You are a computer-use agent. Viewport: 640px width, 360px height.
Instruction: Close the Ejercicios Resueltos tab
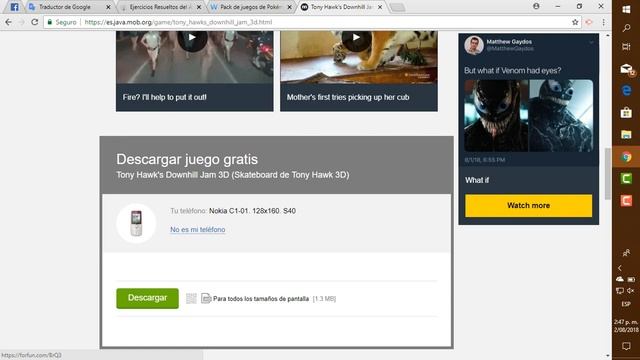coord(199,7)
